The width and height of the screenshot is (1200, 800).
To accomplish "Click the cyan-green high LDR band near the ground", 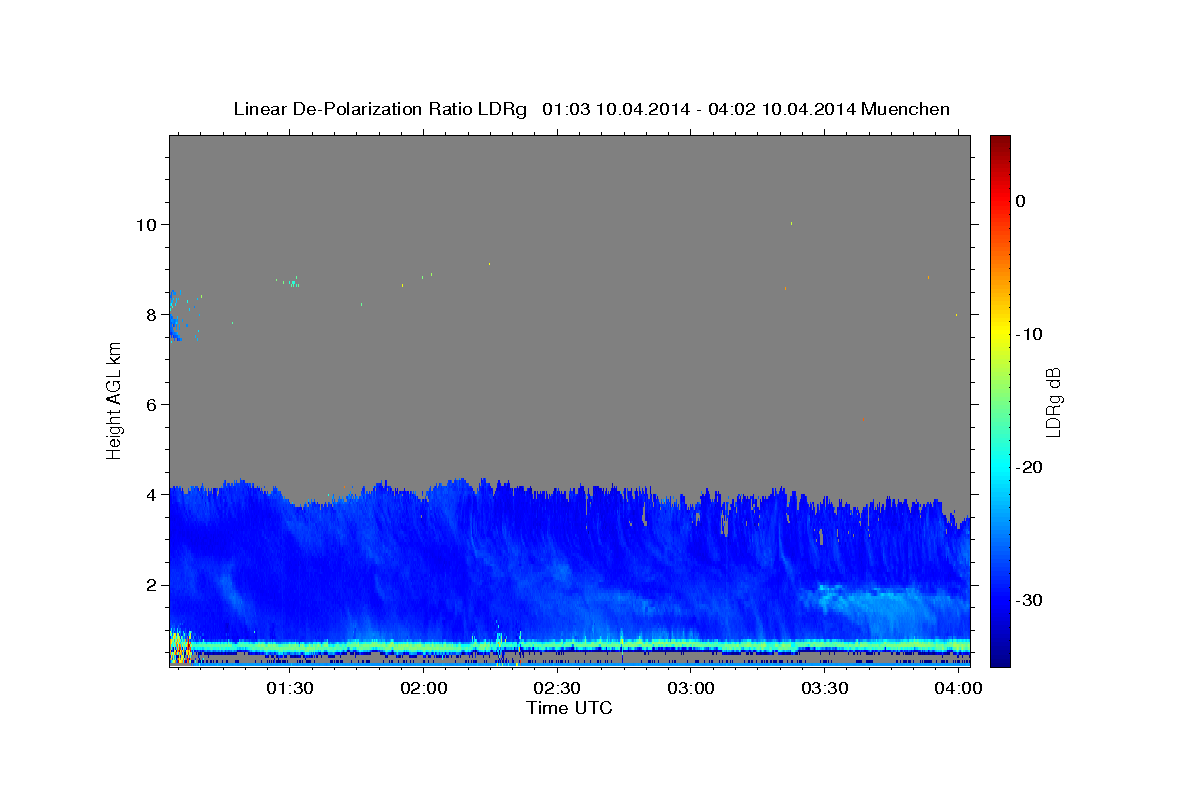I will click(570, 645).
